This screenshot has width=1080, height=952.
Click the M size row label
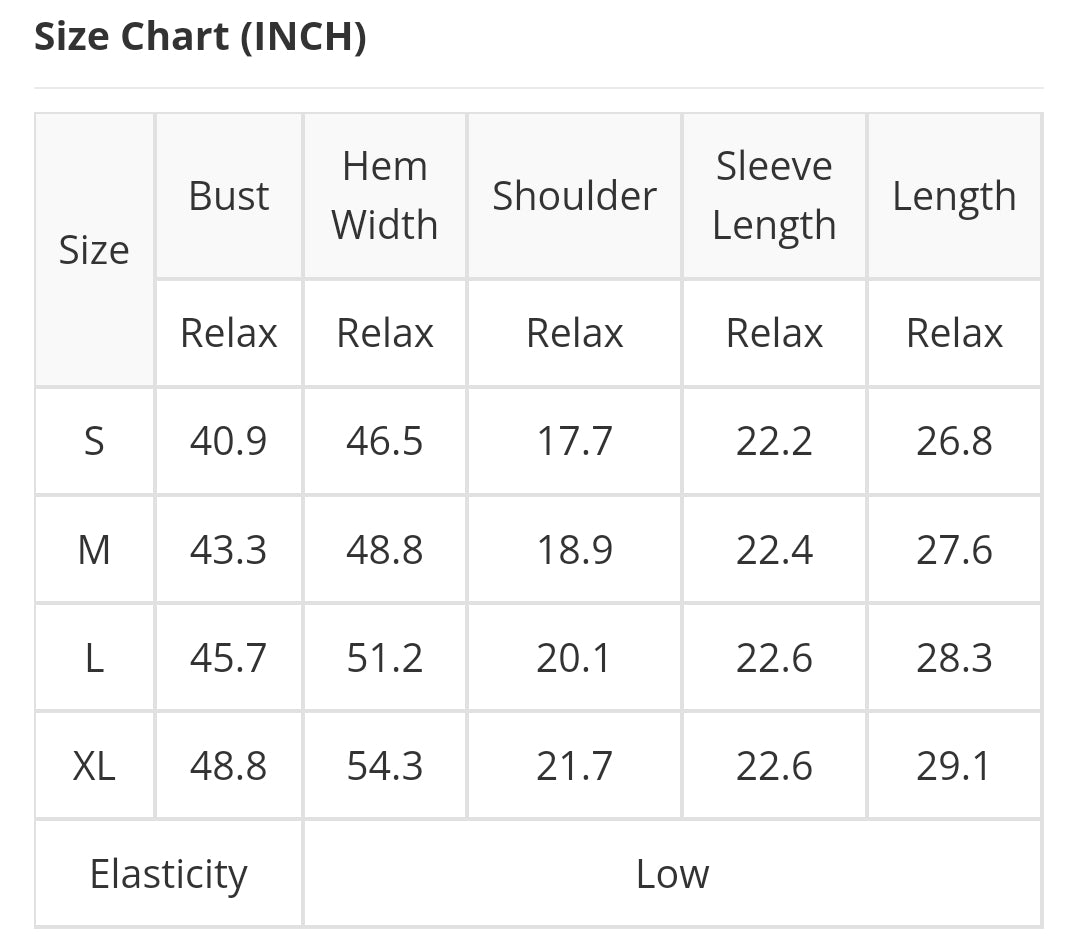point(94,550)
